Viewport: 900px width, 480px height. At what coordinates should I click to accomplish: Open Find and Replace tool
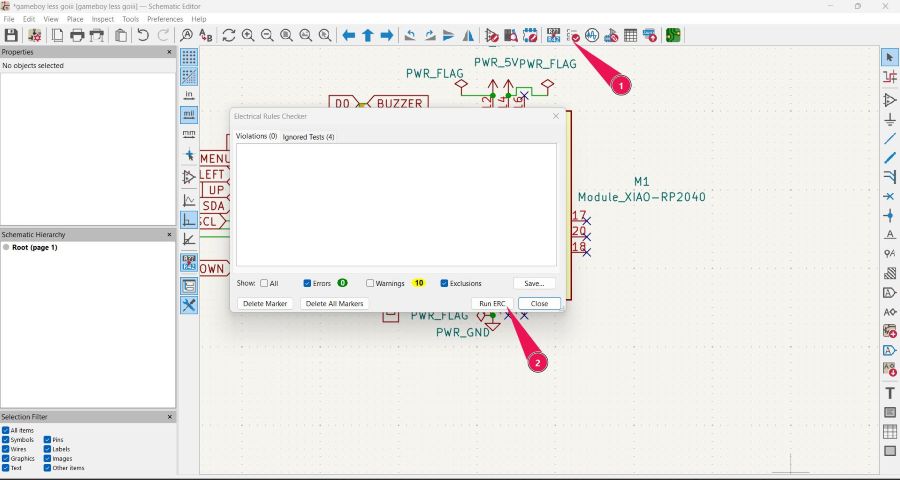[205, 35]
